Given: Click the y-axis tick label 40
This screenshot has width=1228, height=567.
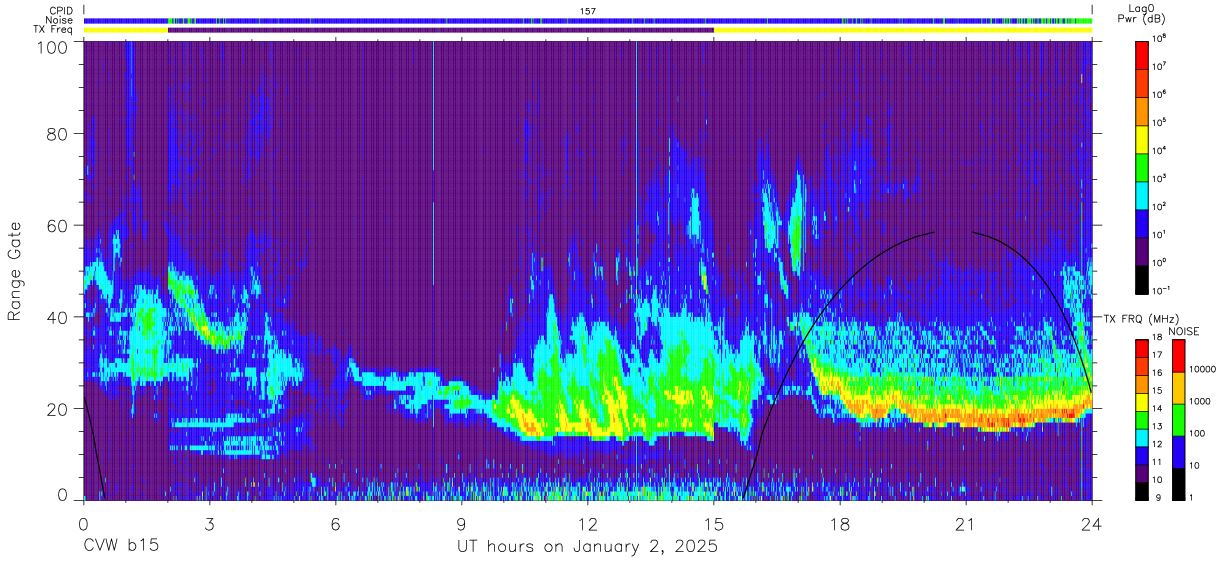Looking at the screenshot, I should [57, 317].
